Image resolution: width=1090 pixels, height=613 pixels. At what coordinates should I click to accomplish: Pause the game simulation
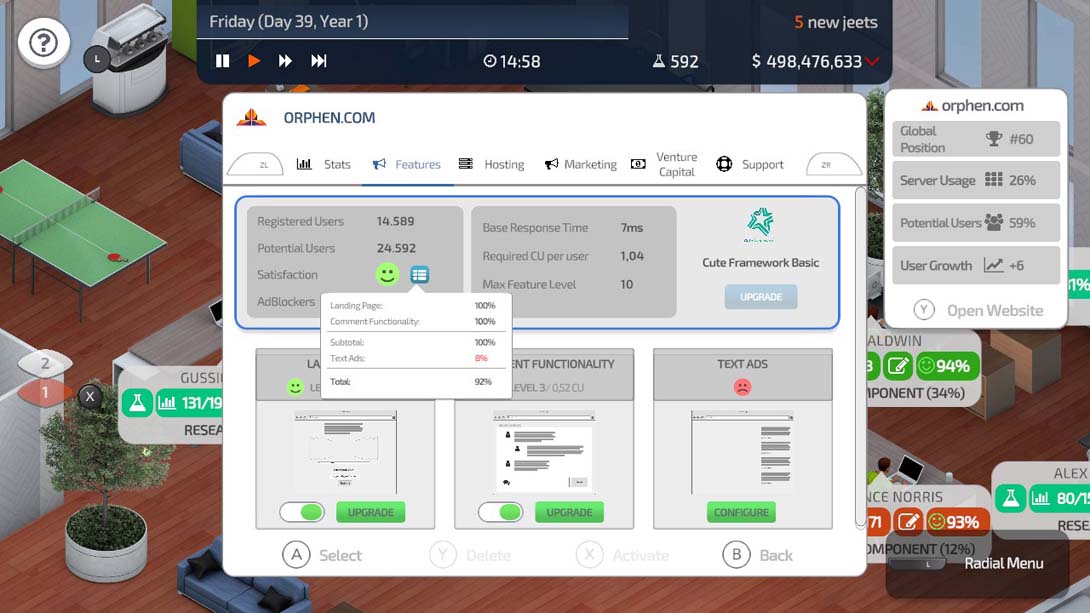click(x=222, y=61)
